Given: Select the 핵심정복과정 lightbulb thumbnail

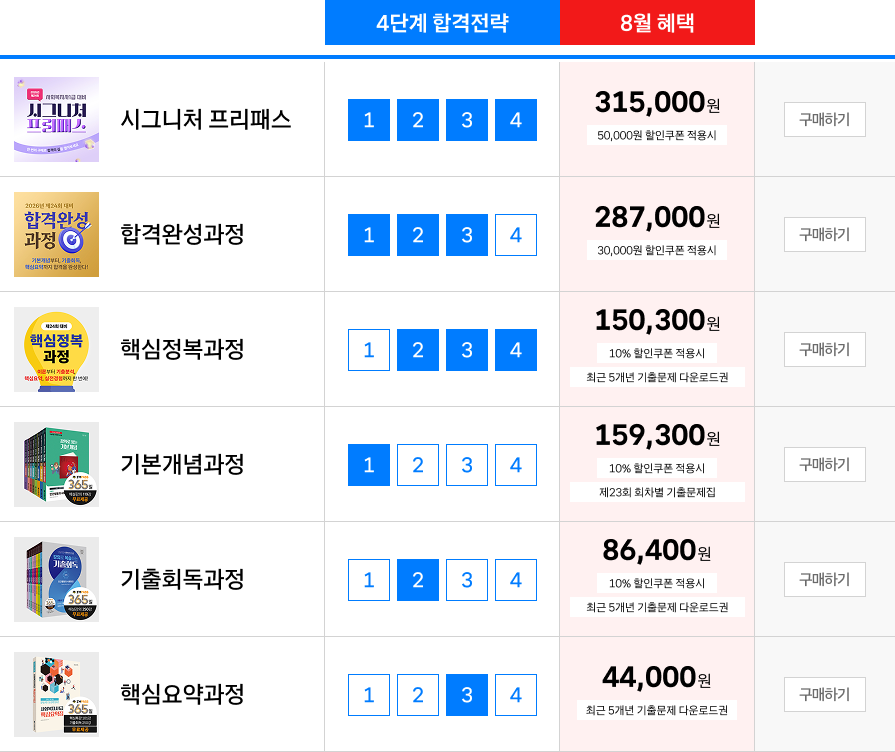Looking at the screenshot, I should coord(57,349).
